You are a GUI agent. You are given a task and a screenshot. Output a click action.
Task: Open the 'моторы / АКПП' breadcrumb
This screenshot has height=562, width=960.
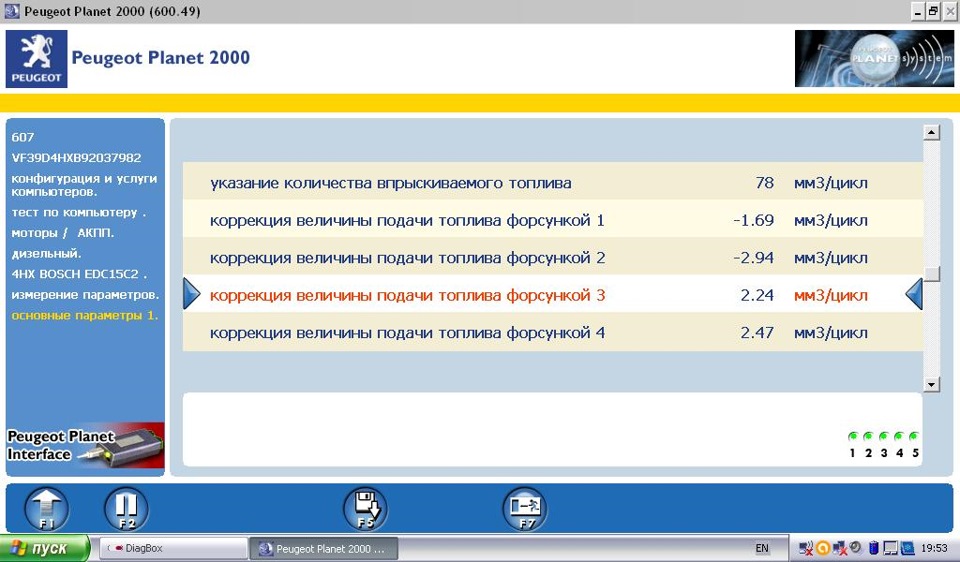click(62, 233)
